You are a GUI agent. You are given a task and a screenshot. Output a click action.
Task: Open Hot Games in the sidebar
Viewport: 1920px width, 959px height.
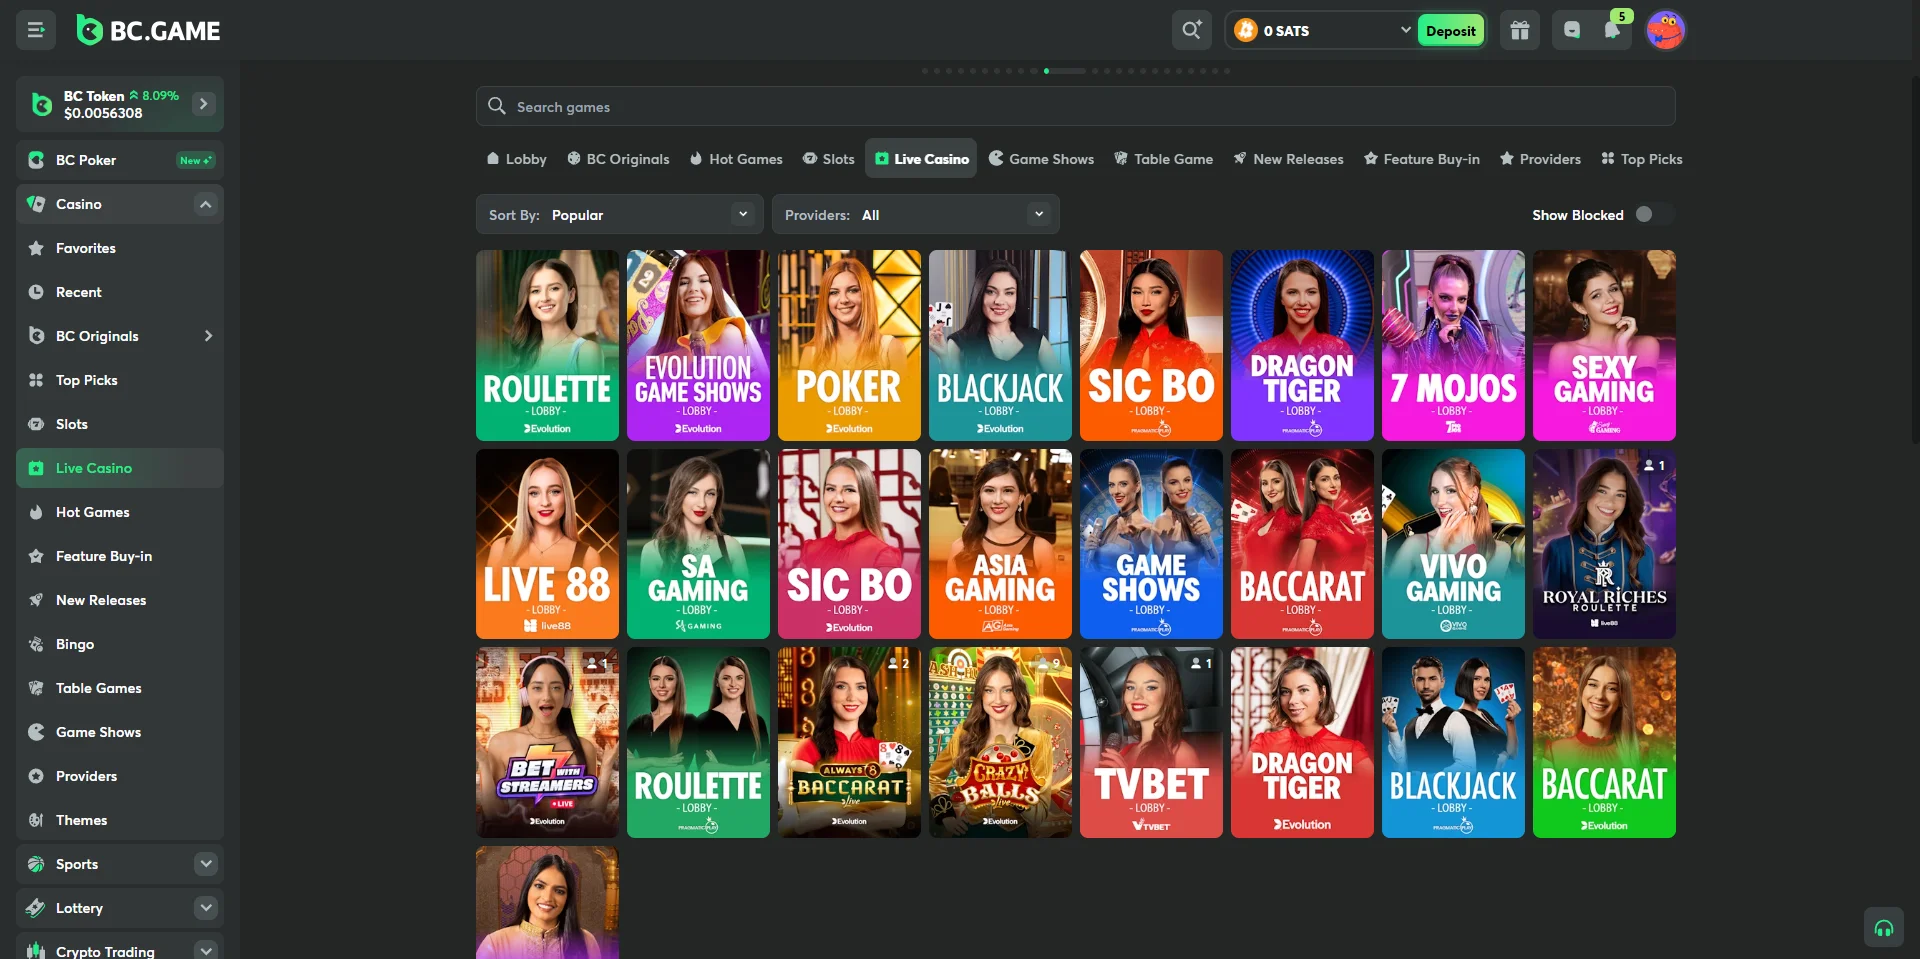point(120,512)
